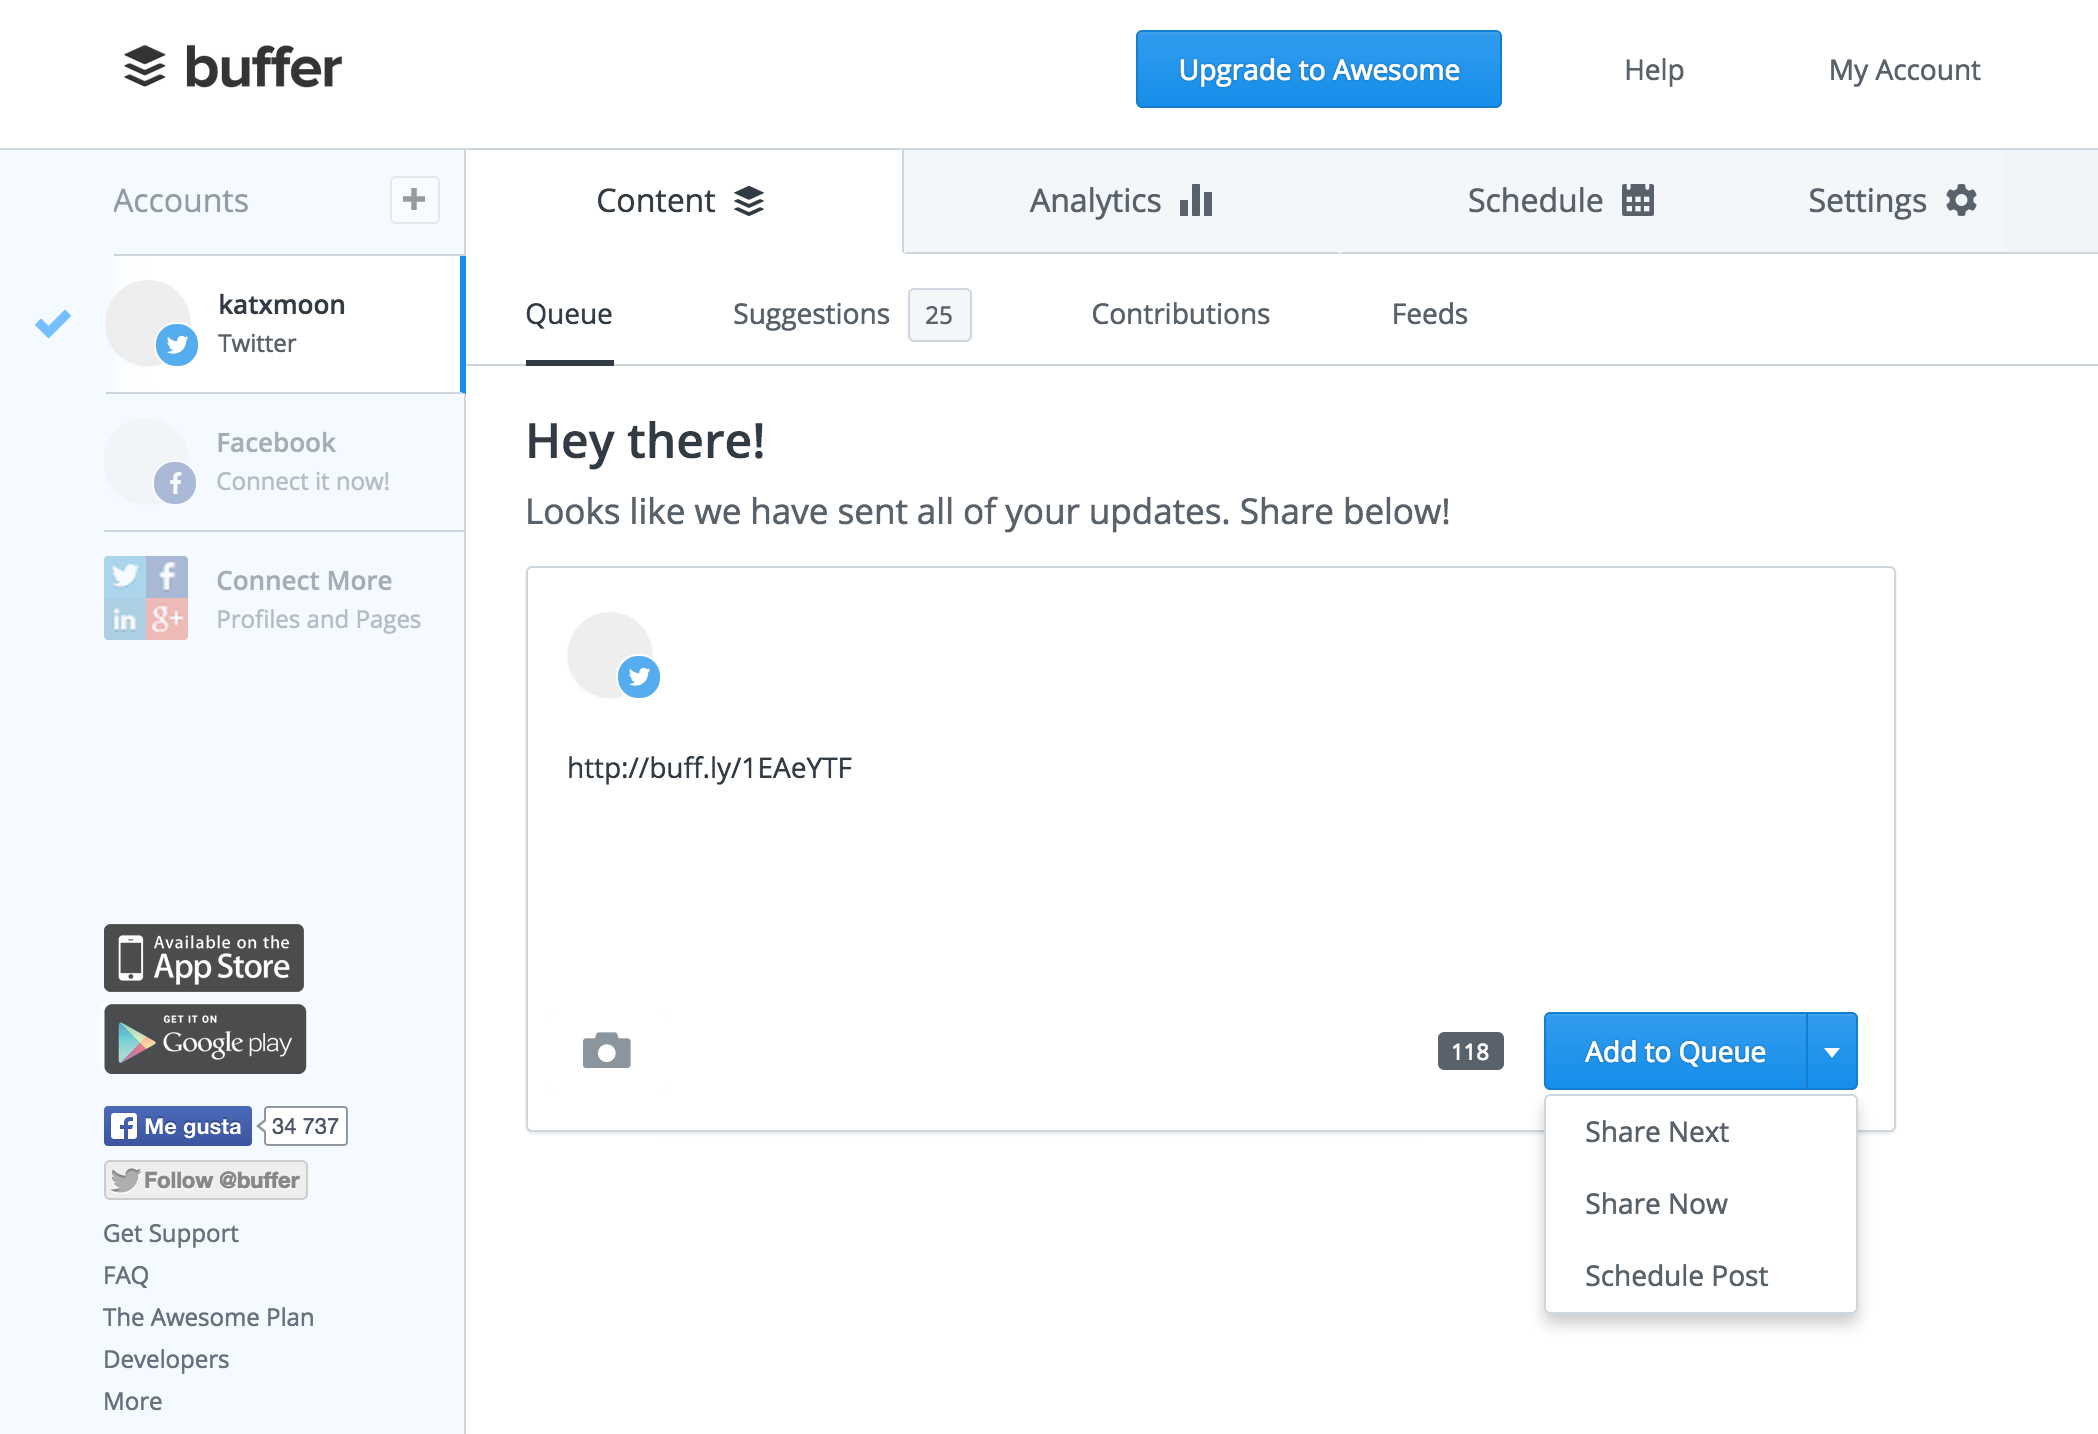The image size is (2098, 1434).
Task: Click the Connect More social networks icon
Action: (146, 598)
